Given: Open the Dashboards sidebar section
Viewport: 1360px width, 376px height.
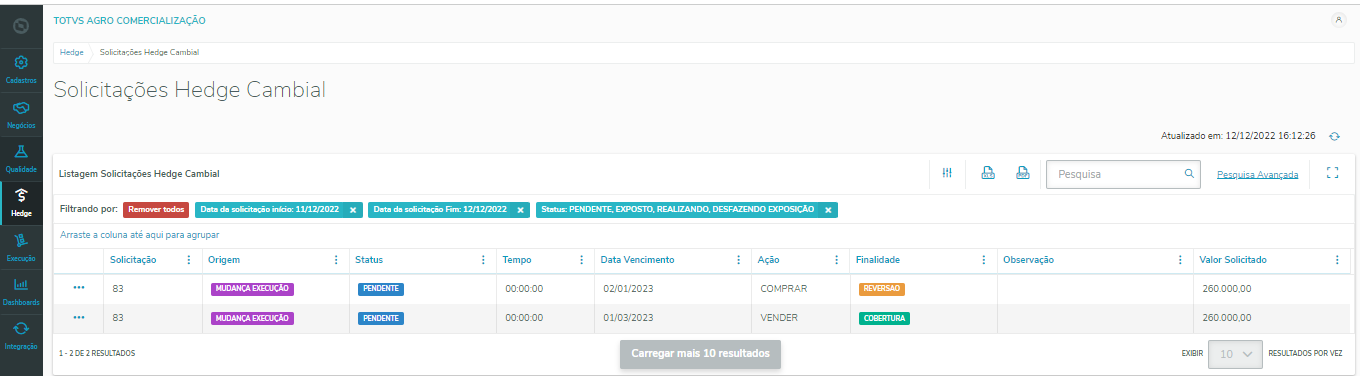Looking at the screenshot, I should click(x=21, y=291).
